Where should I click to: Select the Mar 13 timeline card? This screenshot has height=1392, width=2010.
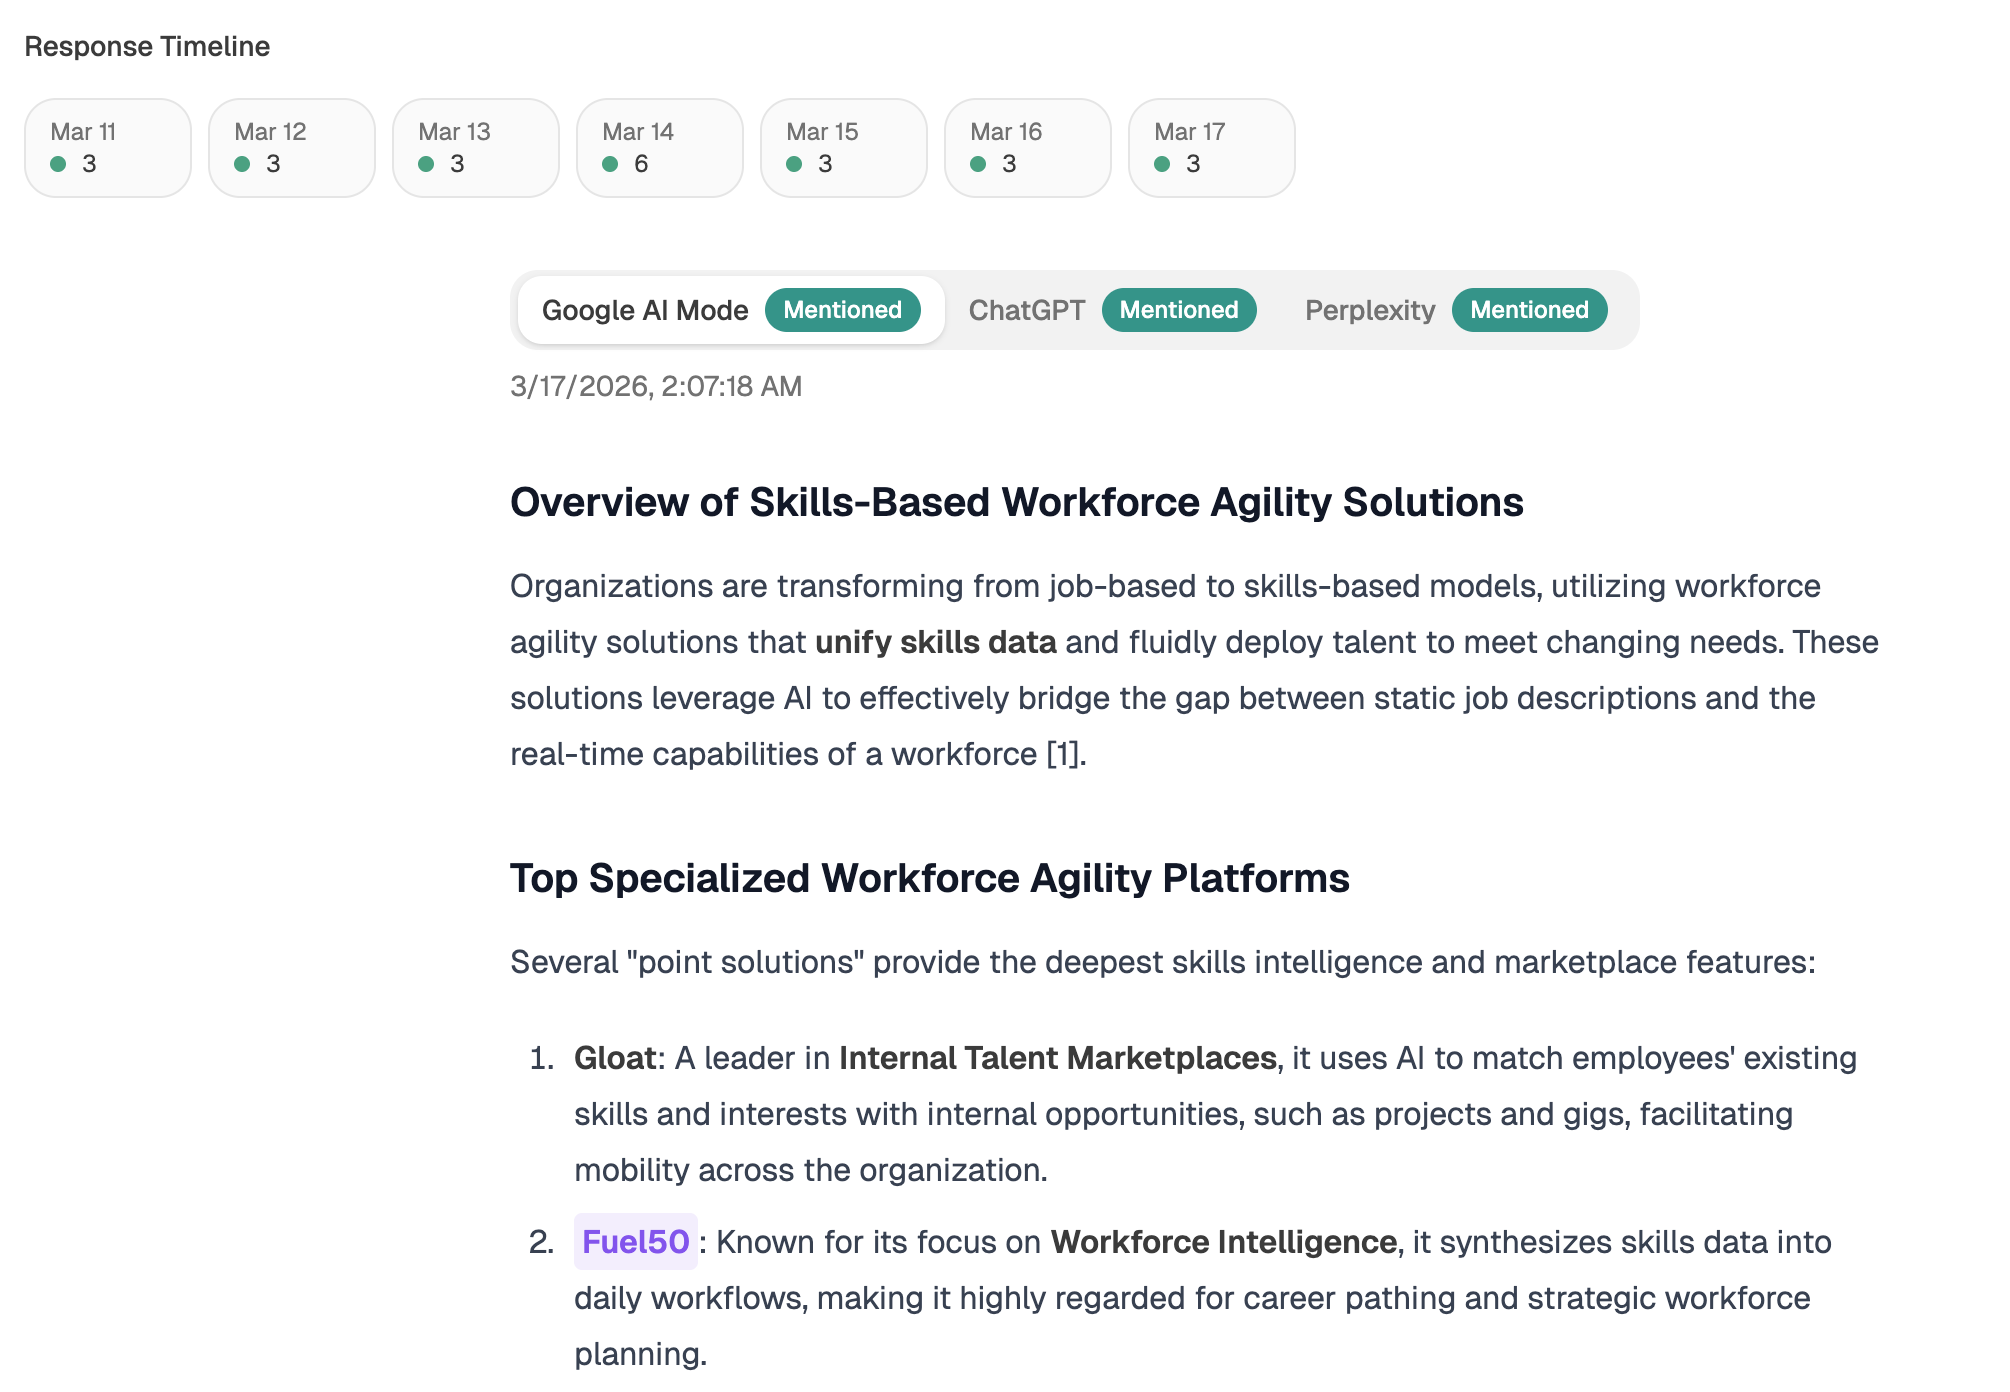click(476, 148)
